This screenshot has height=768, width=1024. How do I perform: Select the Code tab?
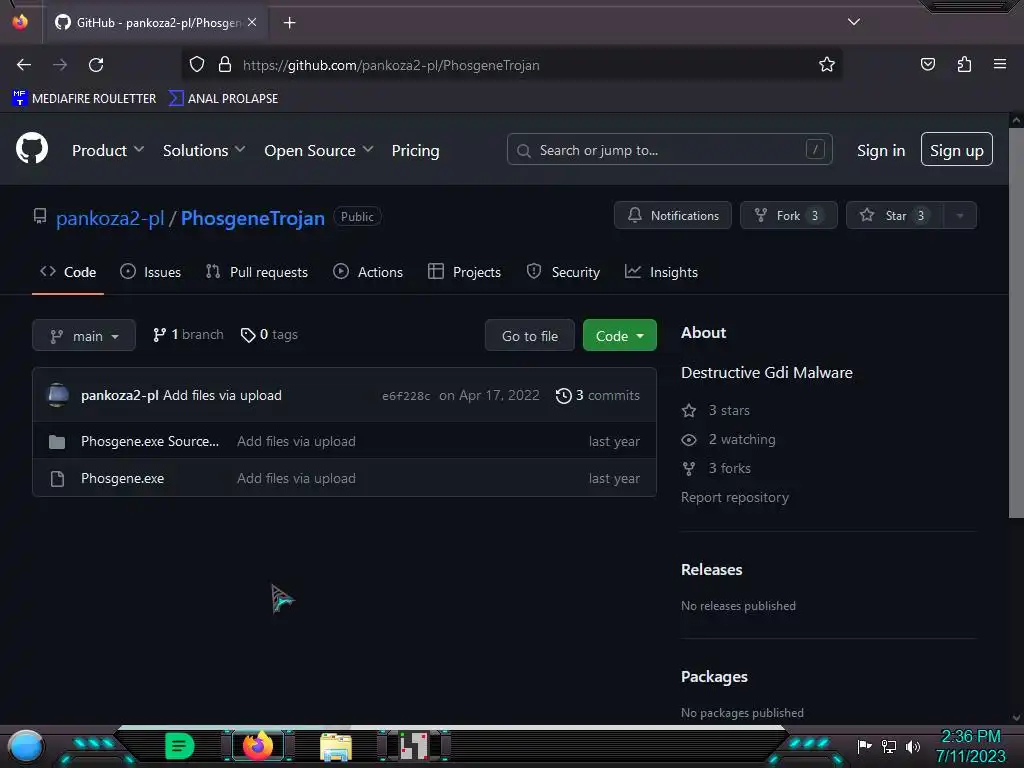pyautogui.click(x=68, y=272)
